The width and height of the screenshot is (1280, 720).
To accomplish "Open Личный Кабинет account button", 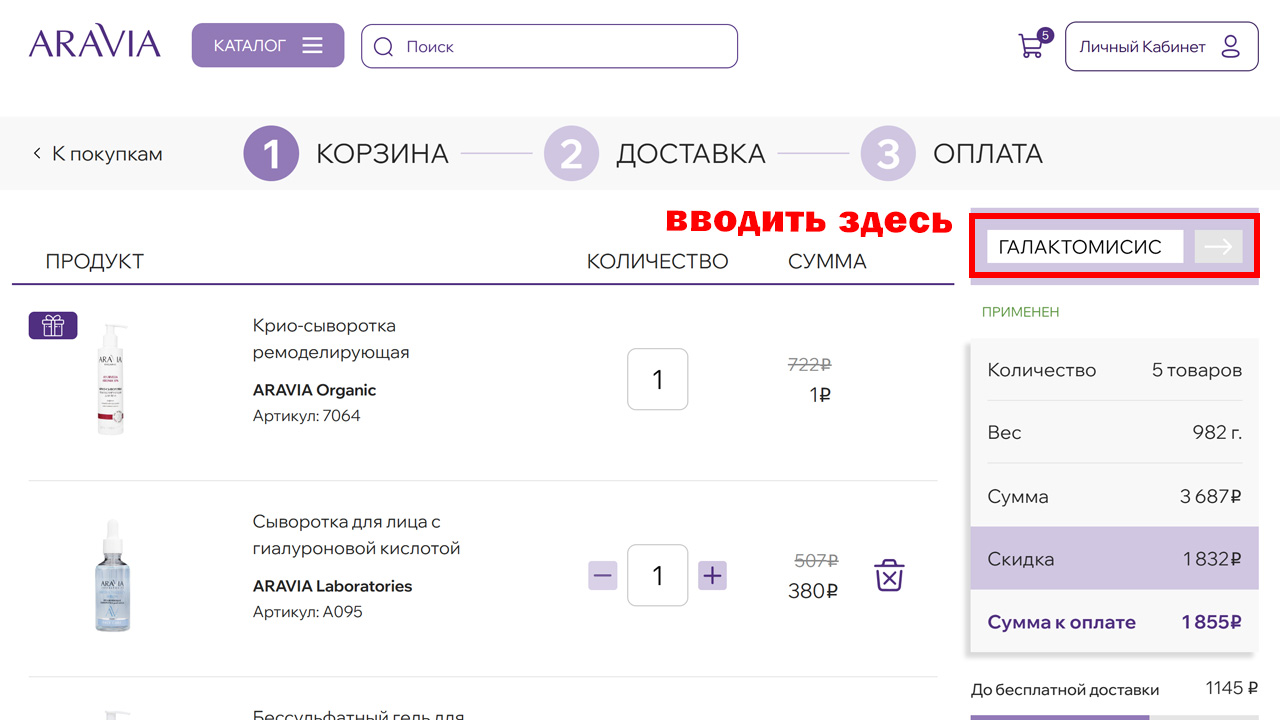I will click(x=1162, y=47).
